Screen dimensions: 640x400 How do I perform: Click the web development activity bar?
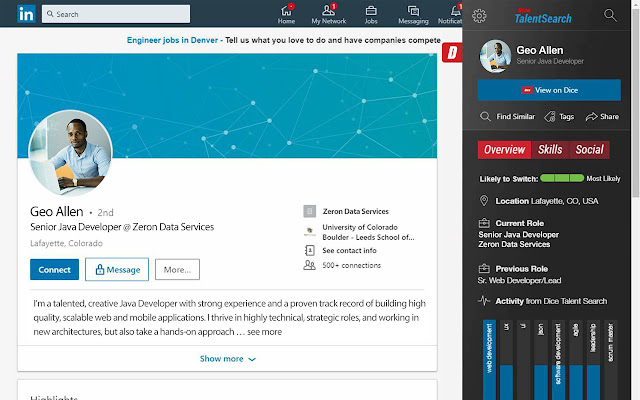489,360
